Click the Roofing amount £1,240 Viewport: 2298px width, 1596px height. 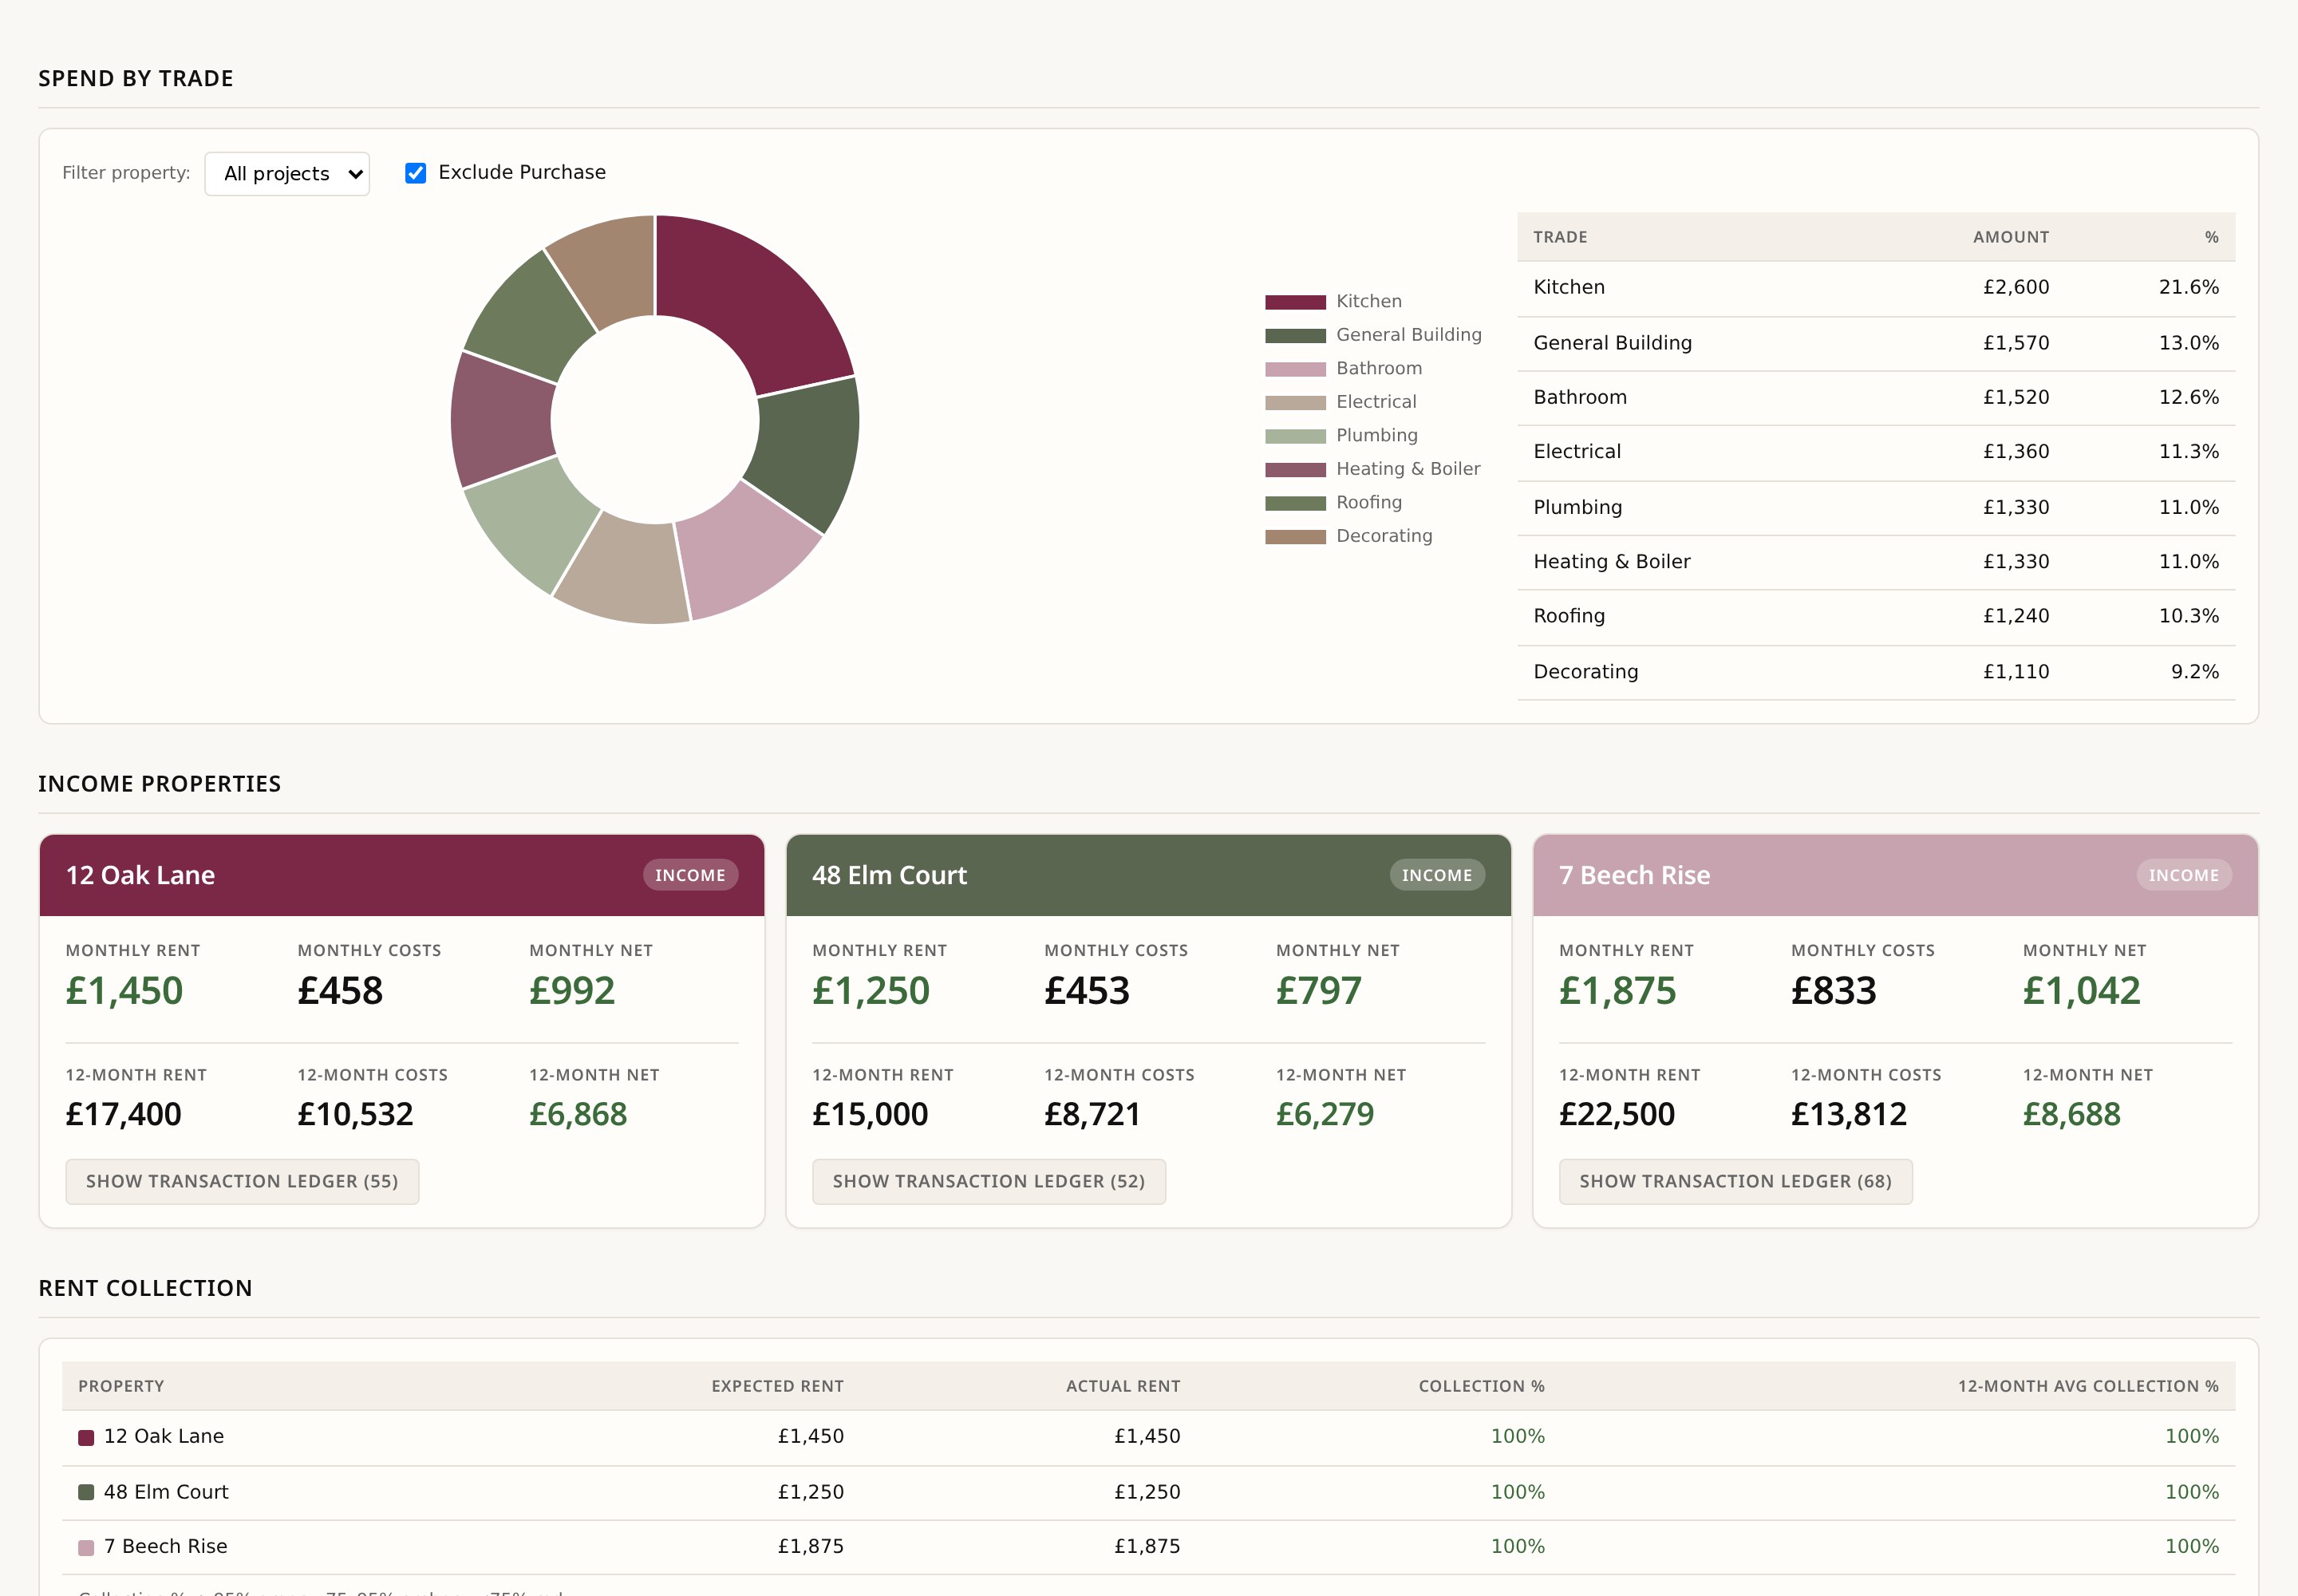tap(2016, 616)
